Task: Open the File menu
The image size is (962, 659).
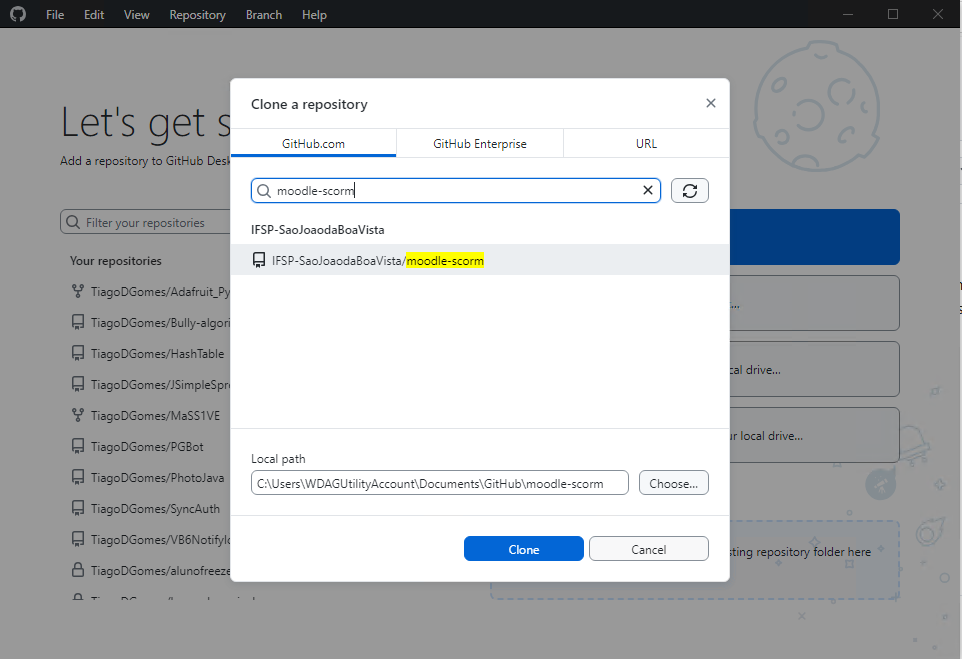Action: pyautogui.click(x=55, y=15)
